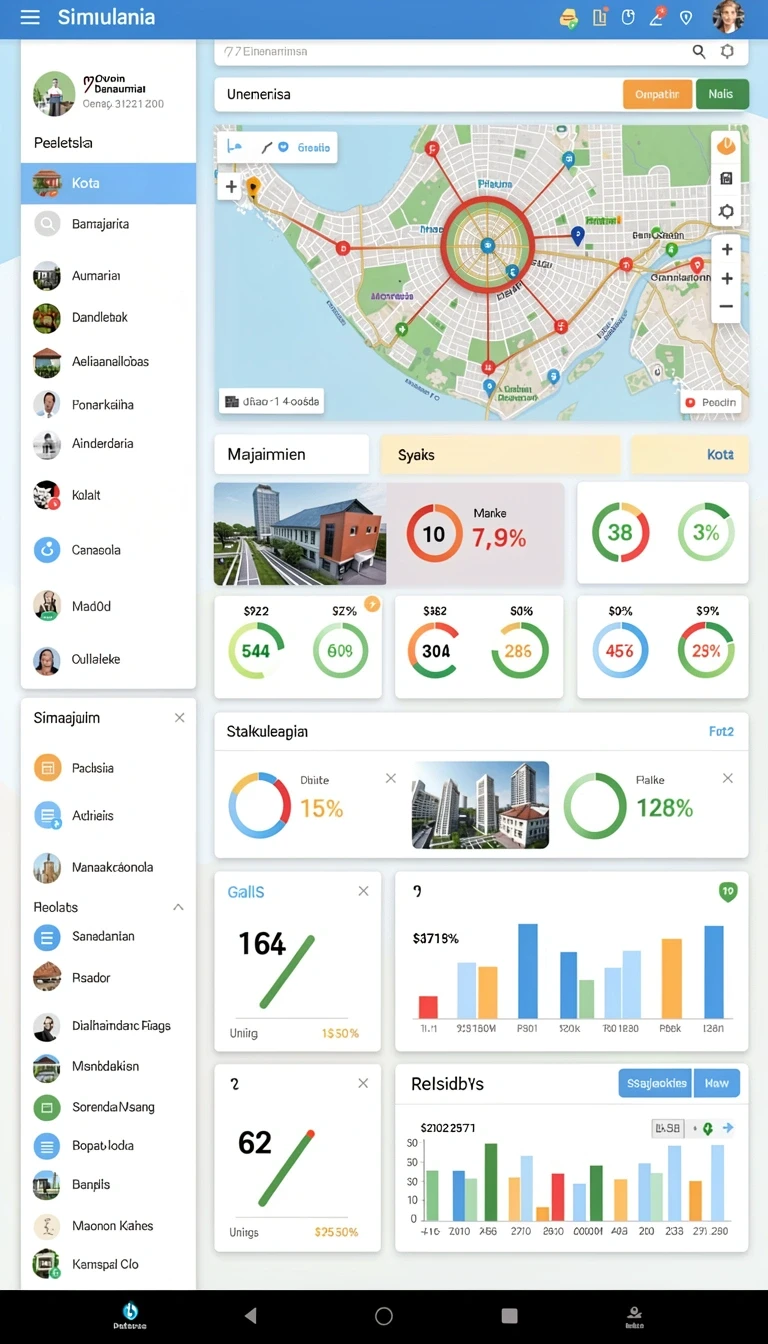
Task: Open the school building thumbnail
Action: point(300,534)
